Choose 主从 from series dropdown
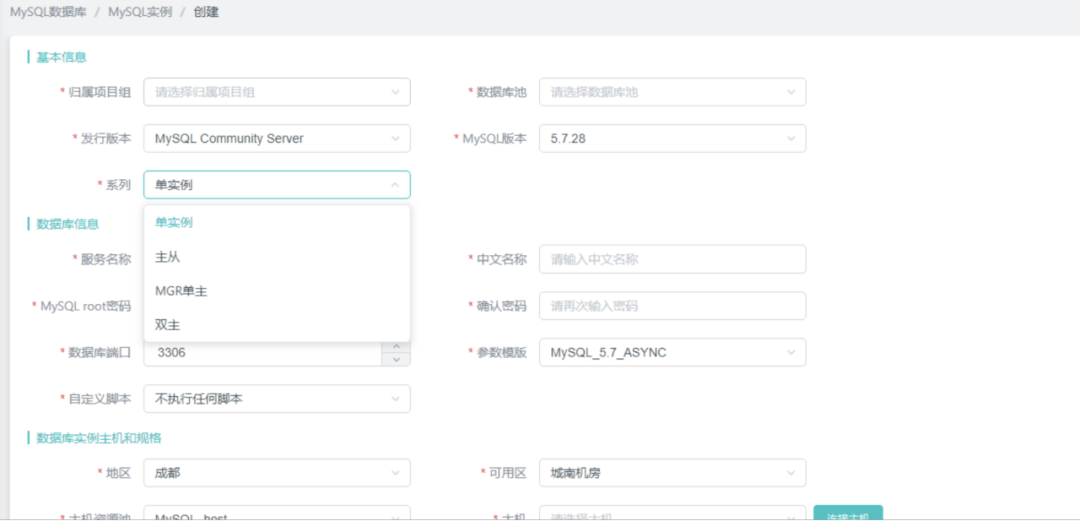This screenshot has height=521, width=1080. [167, 257]
